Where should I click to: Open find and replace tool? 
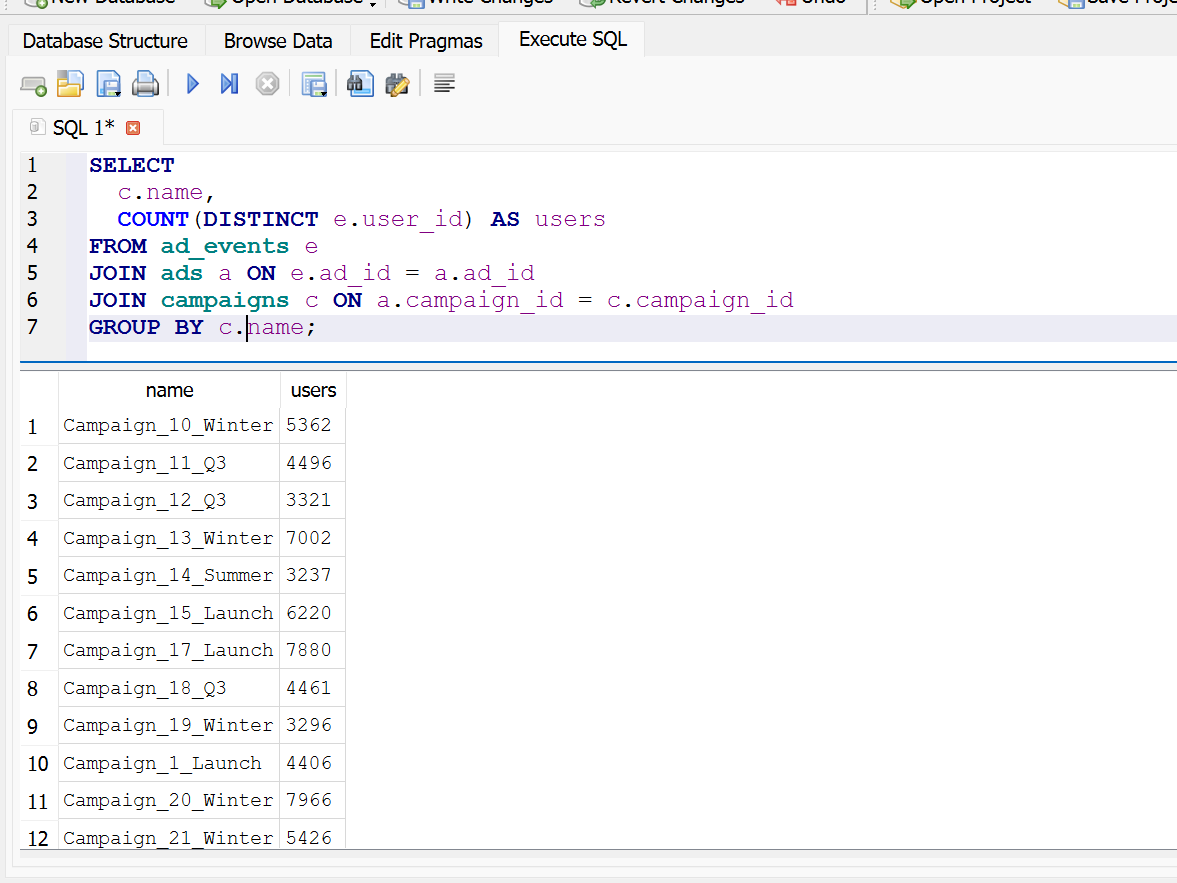398,85
